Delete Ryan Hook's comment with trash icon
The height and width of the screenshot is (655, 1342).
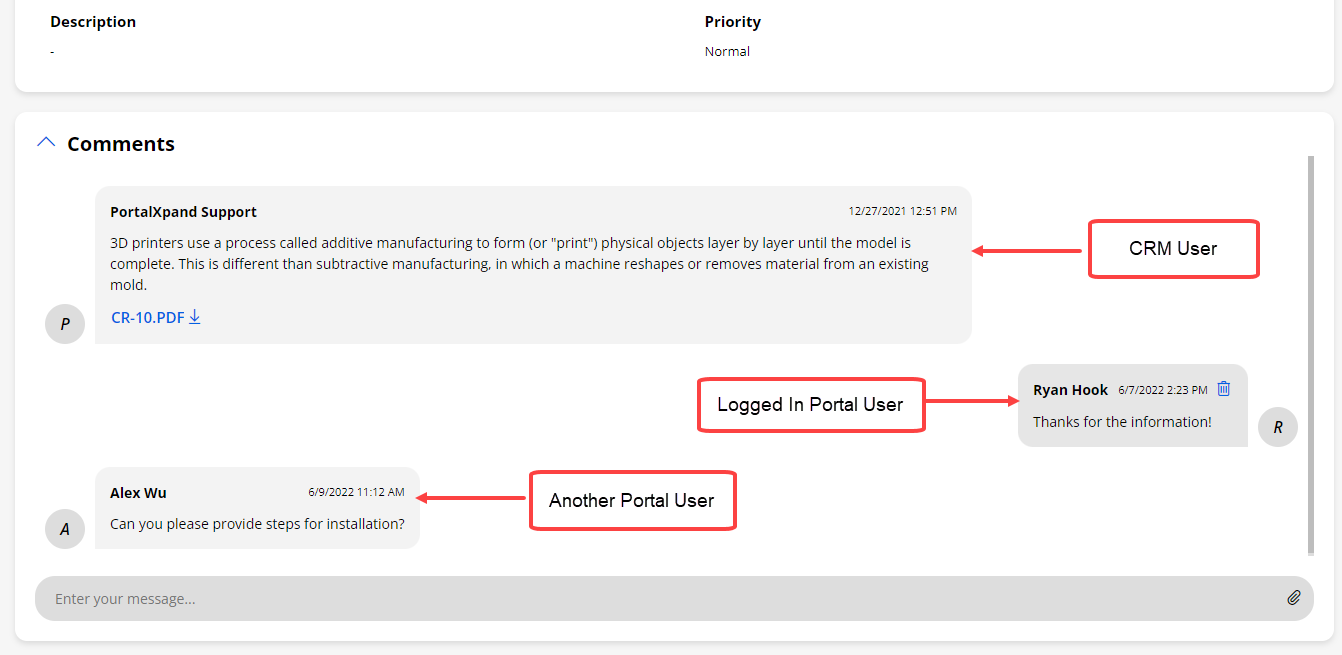1224,389
